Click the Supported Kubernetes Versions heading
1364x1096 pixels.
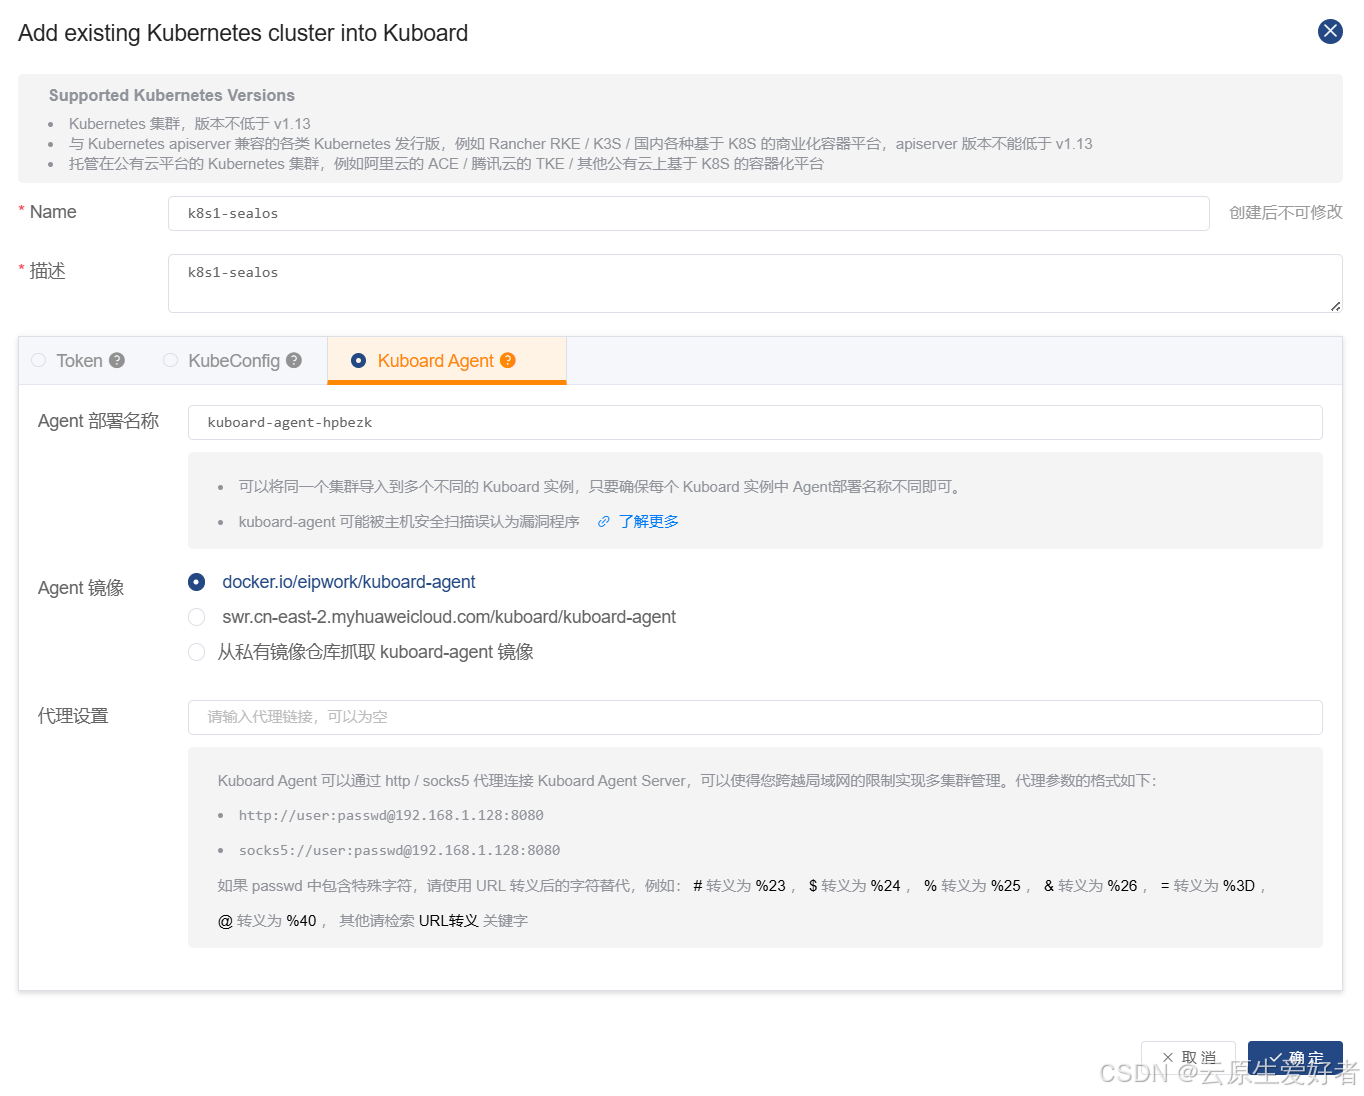click(x=172, y=95)
